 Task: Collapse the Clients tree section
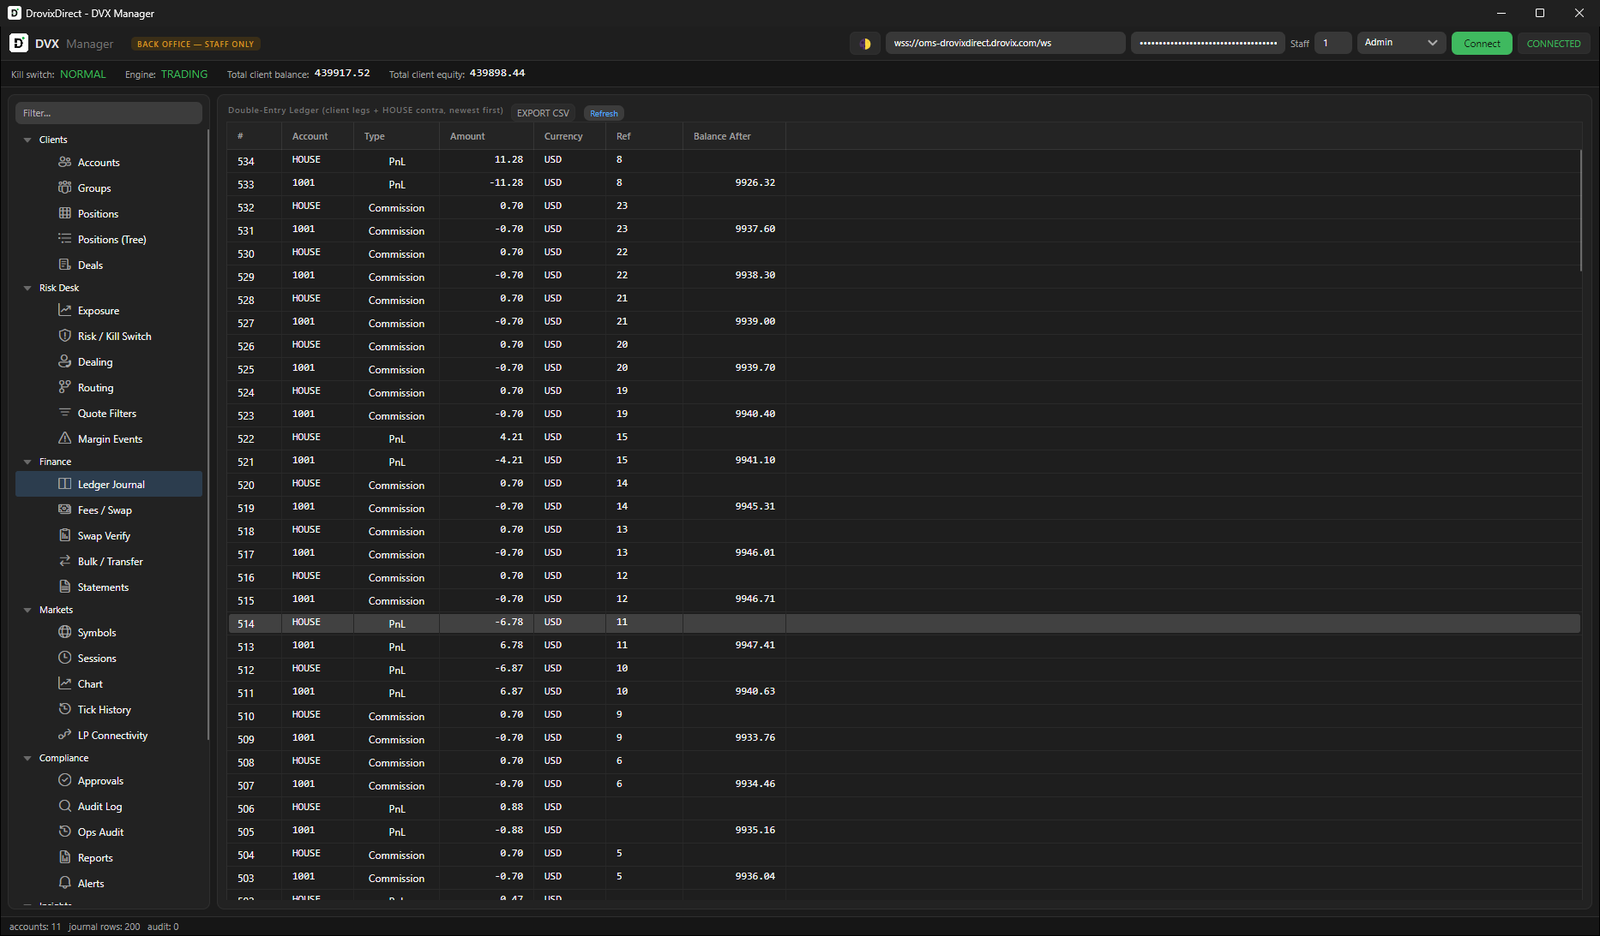[x=27, y=140]
